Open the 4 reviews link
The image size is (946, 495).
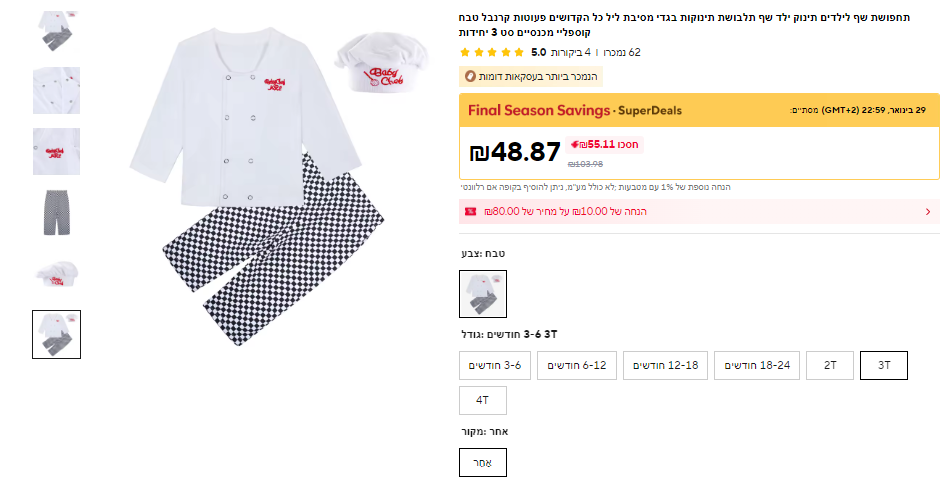[x=573, y=52]
